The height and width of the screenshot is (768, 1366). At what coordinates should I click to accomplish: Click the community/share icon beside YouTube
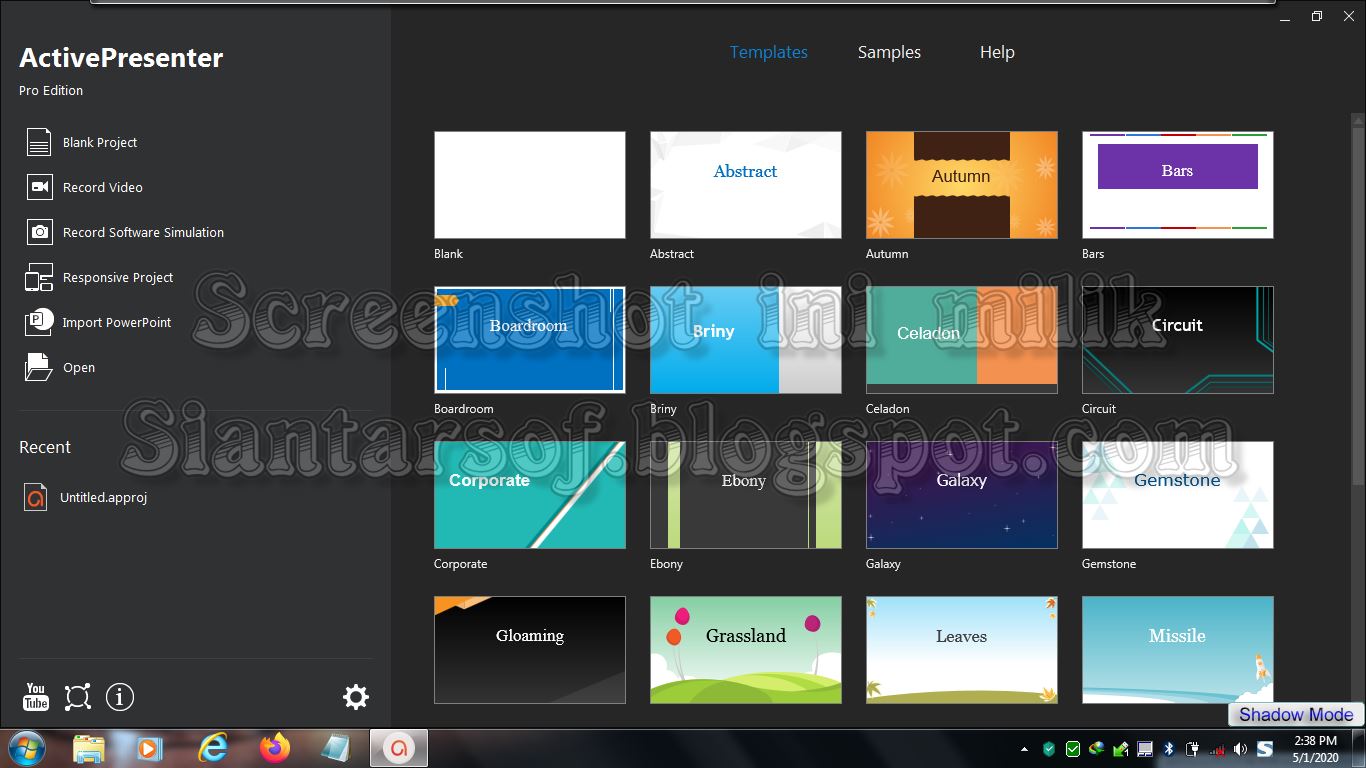(x=77, y=697)
